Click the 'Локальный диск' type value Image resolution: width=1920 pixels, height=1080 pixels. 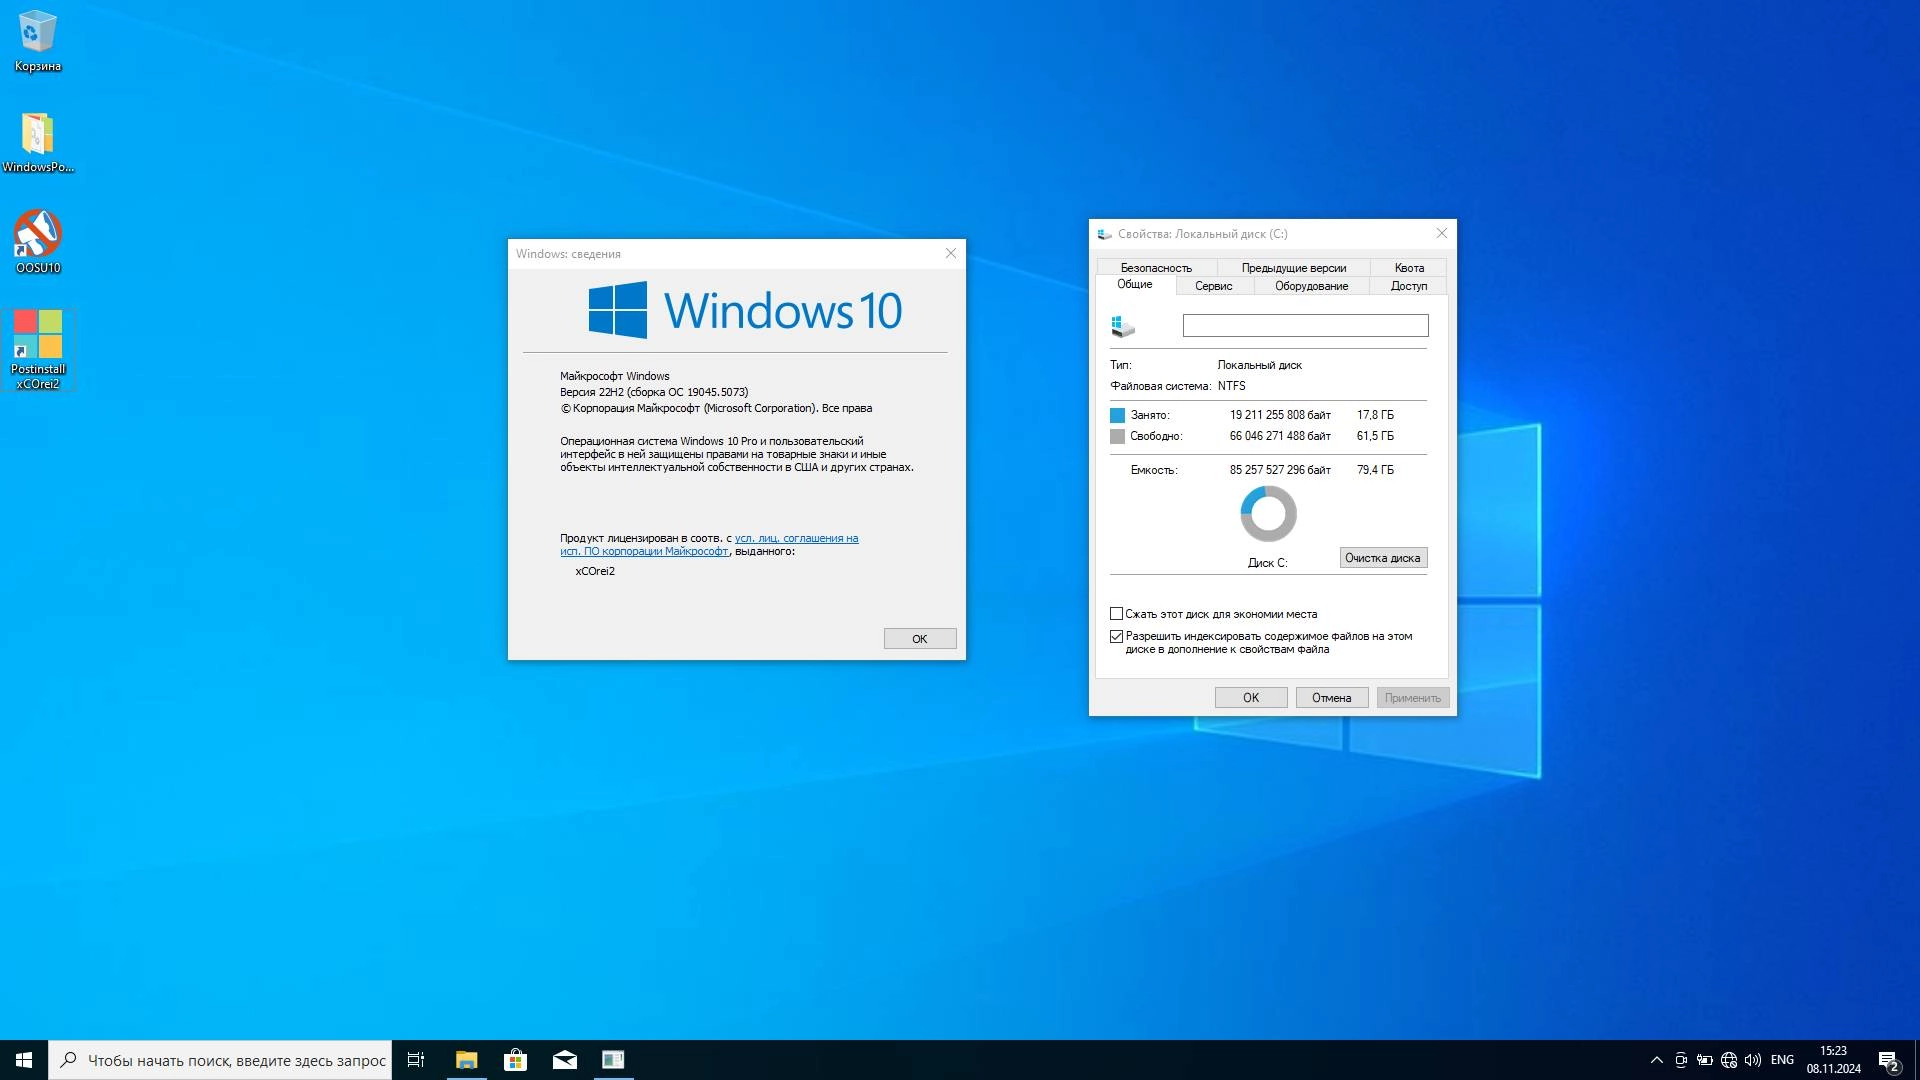tap(1260, 365)
